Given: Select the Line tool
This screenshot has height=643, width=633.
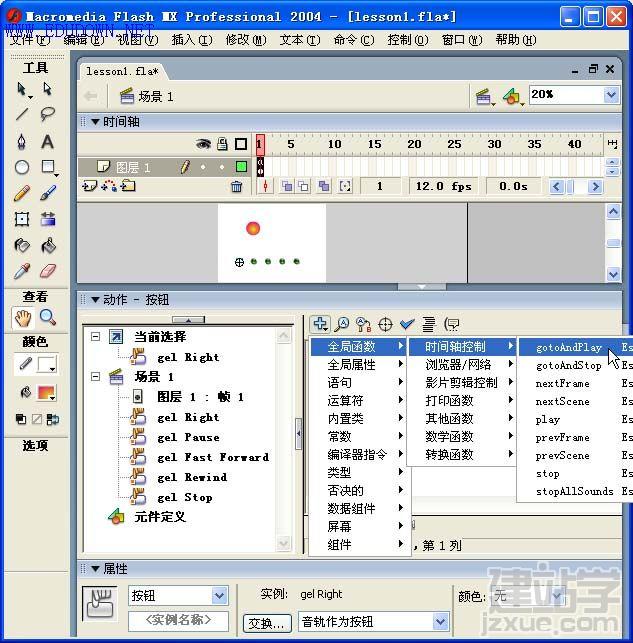Looking at the screenshot, I should point(22,114).
